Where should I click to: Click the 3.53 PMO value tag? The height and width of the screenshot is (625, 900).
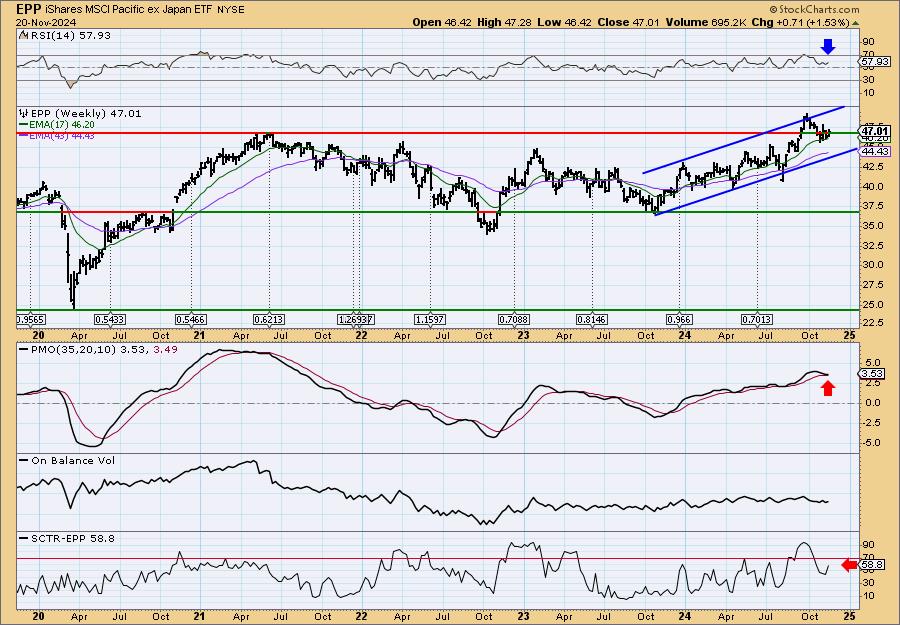[874, 374]
